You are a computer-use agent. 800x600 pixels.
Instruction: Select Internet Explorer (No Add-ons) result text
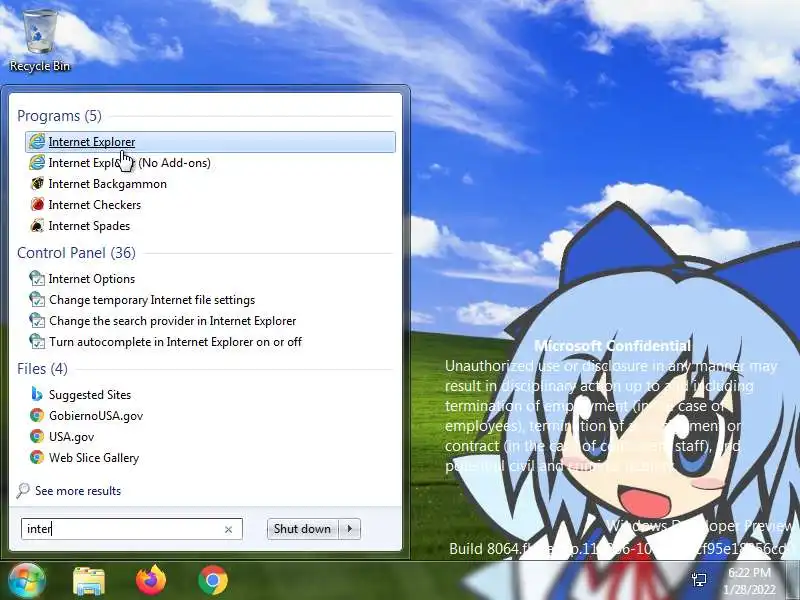point(130,163)
